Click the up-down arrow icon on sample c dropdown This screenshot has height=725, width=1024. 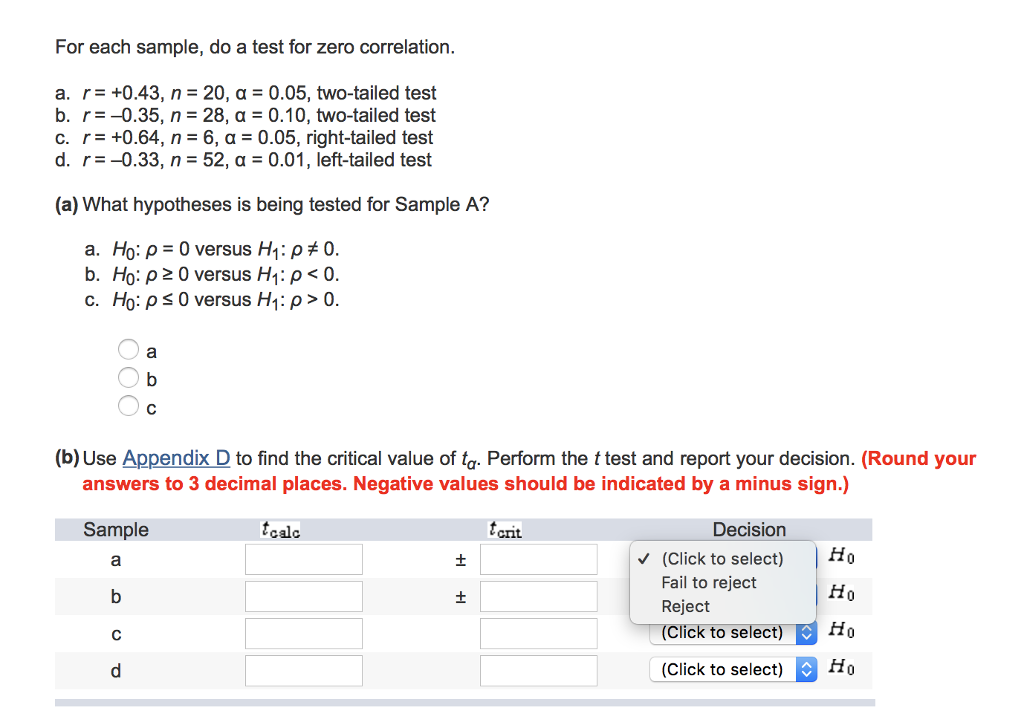point(805,632)
